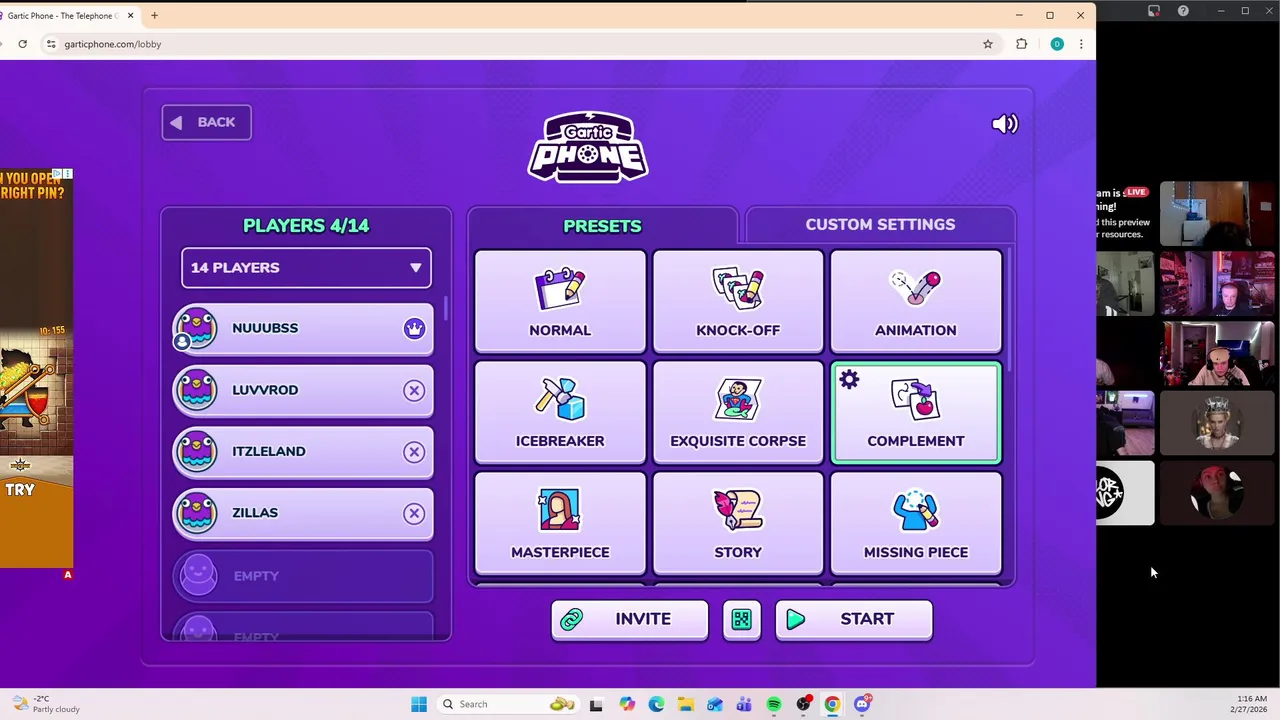Choose the highlighted Complement preset card
Image resolution: width=1280 pixels, height=720 pixels.
916,413
